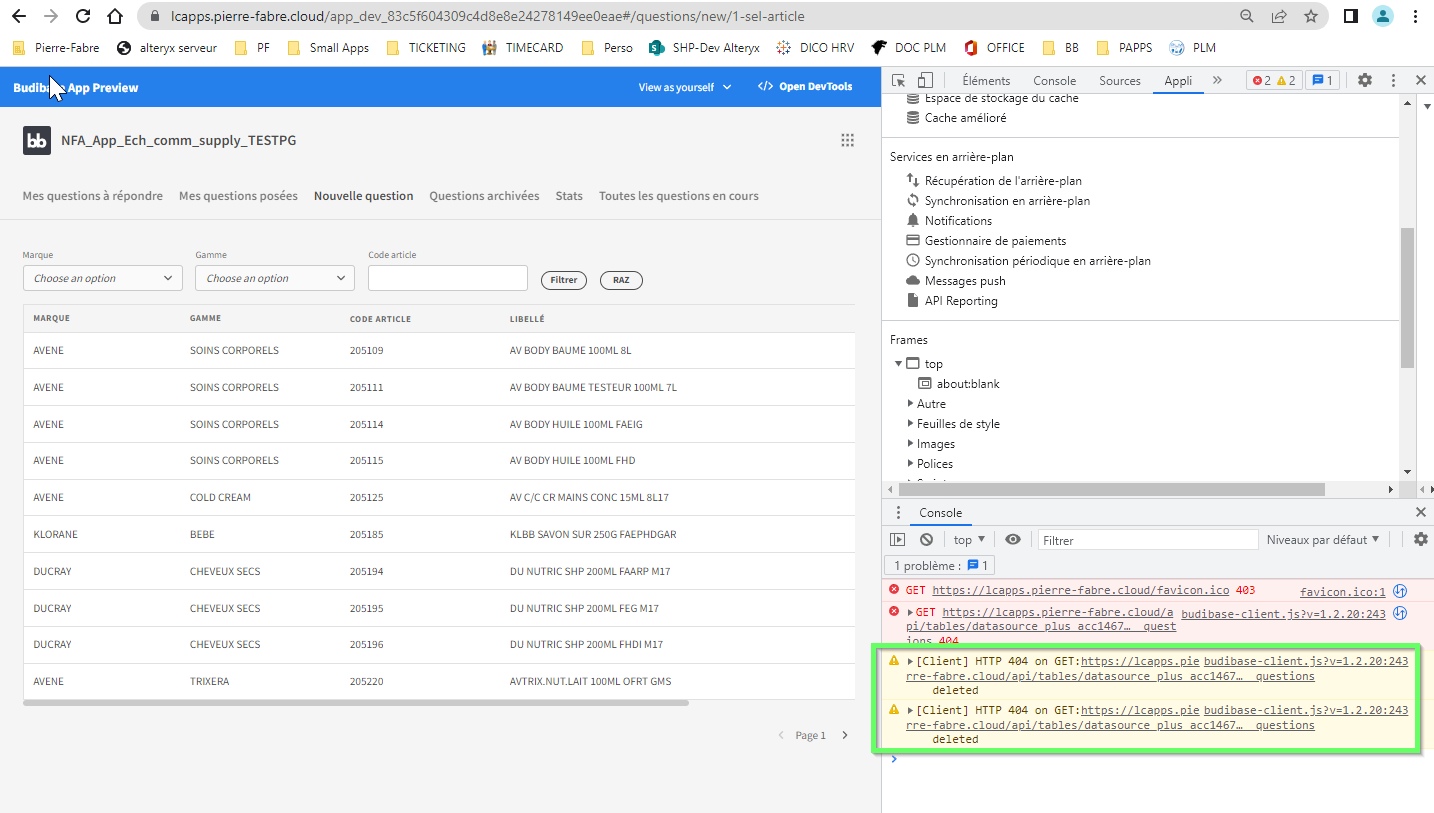The height and width of the screenshot is (813, 1434).
Task: Open the Budibase app grid menu icon
Action: tap(848, 141)
